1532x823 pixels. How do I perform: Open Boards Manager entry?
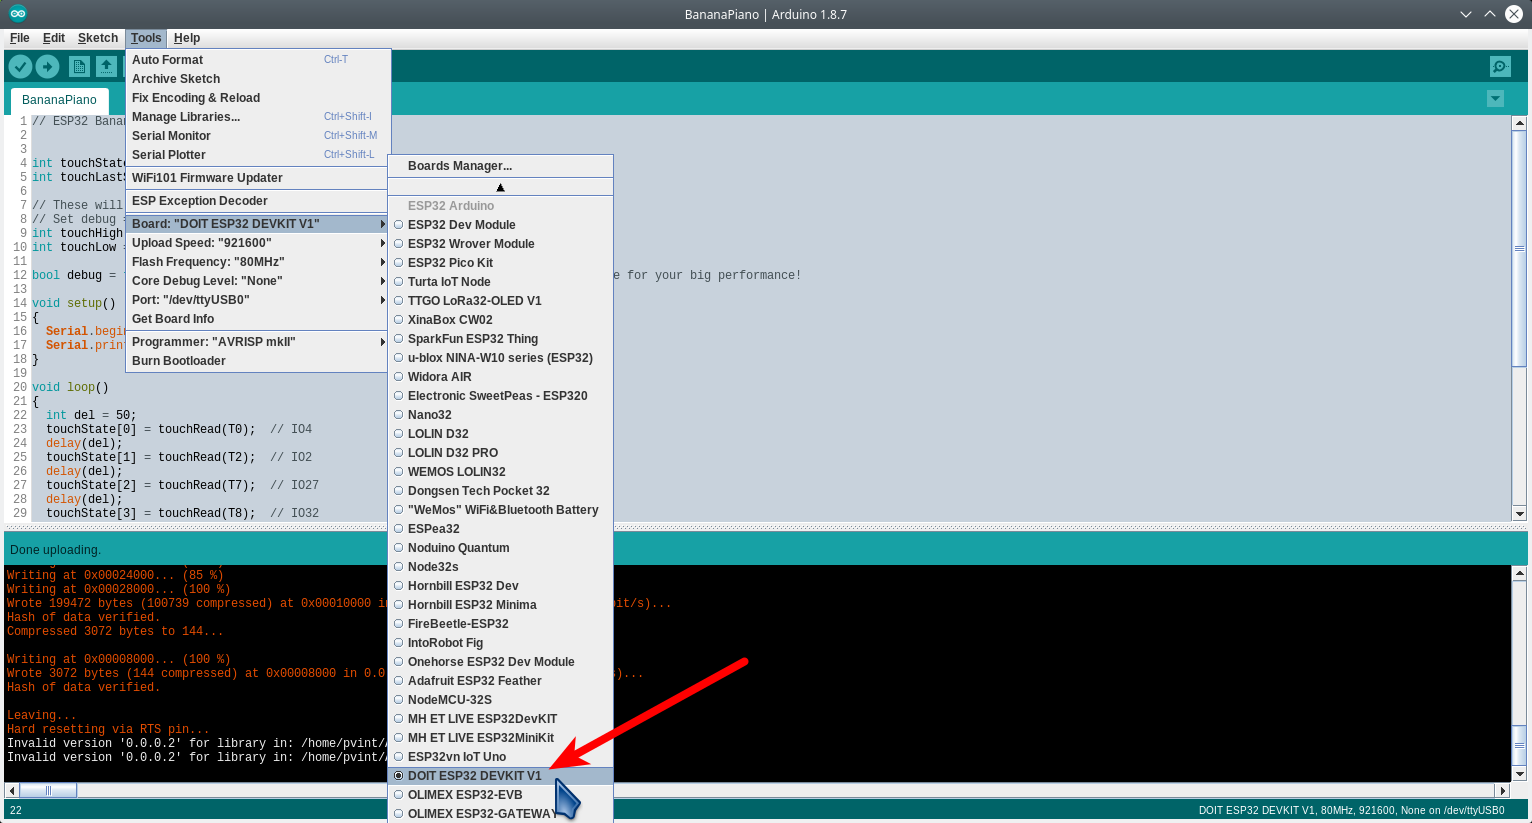tap(500, 166)
